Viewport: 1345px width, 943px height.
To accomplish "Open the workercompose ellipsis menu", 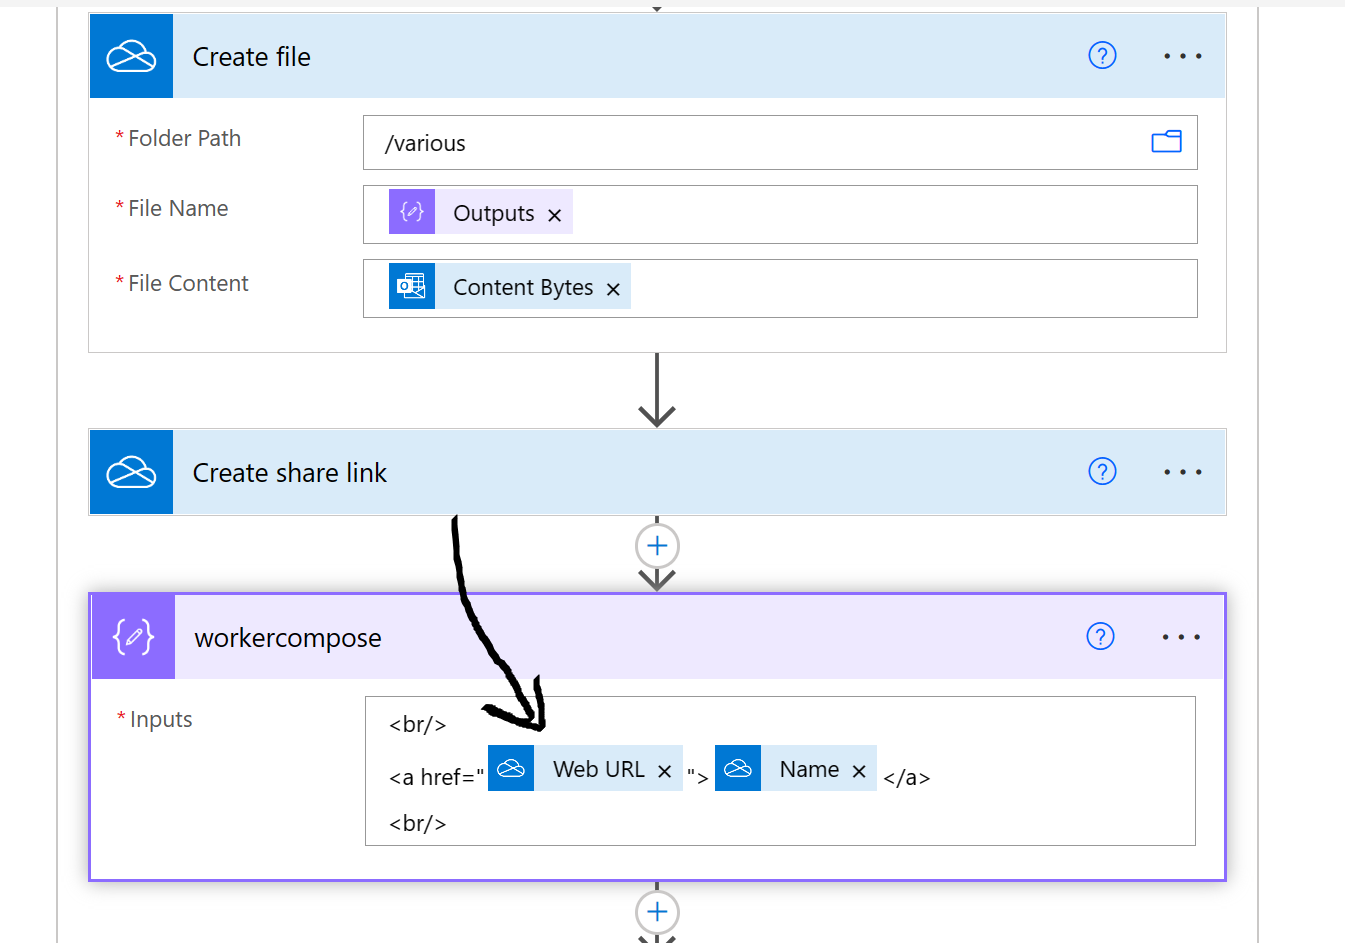I will (x=1181, y=637).
